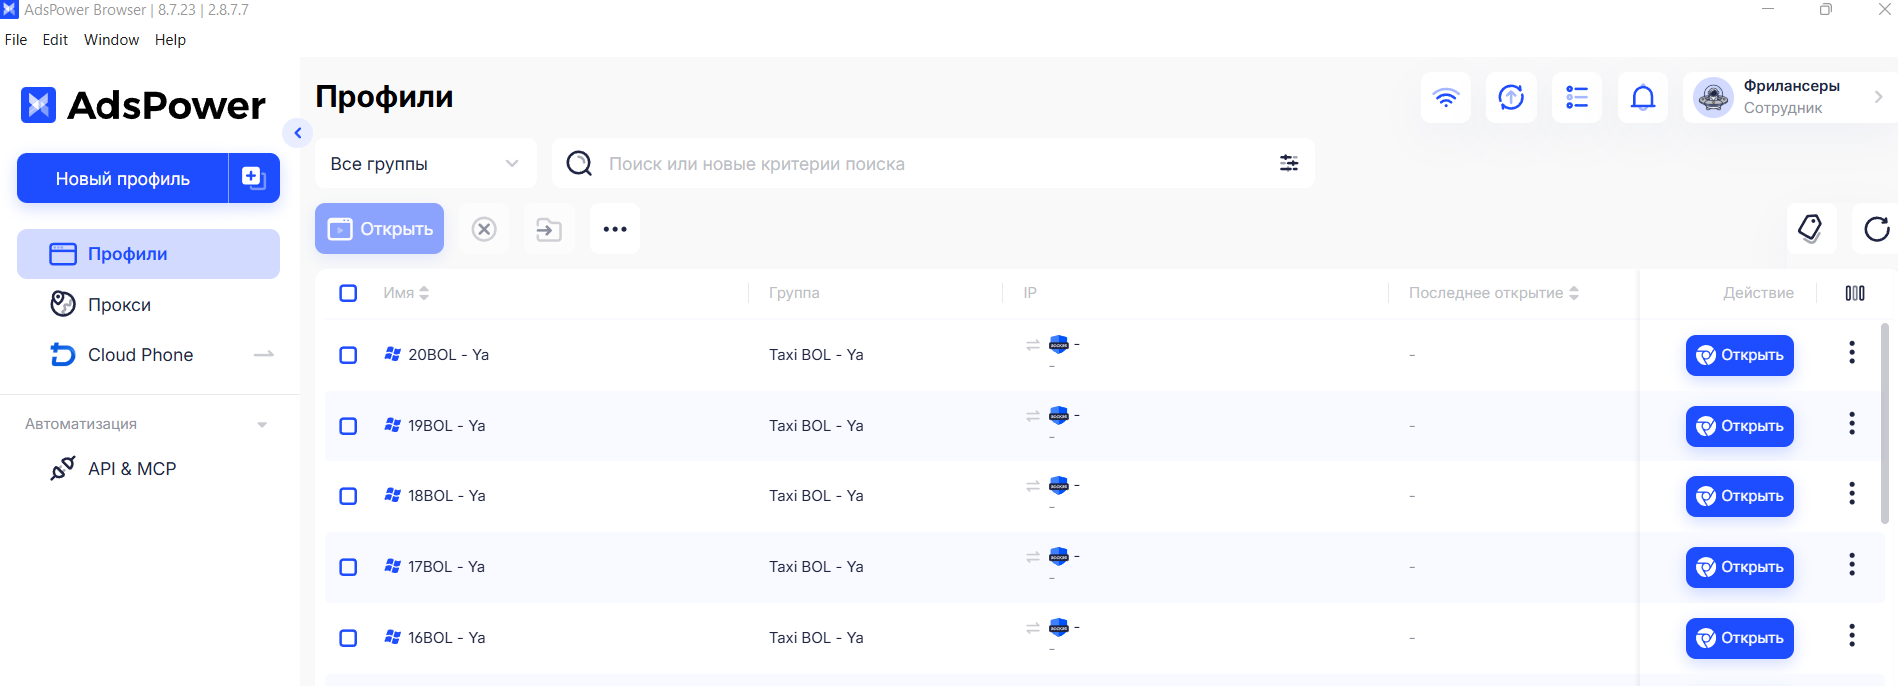The height and width of the screenshot is (686, 1898).
Task: Click the tag label icon
Action: (x=1811, y=229)
